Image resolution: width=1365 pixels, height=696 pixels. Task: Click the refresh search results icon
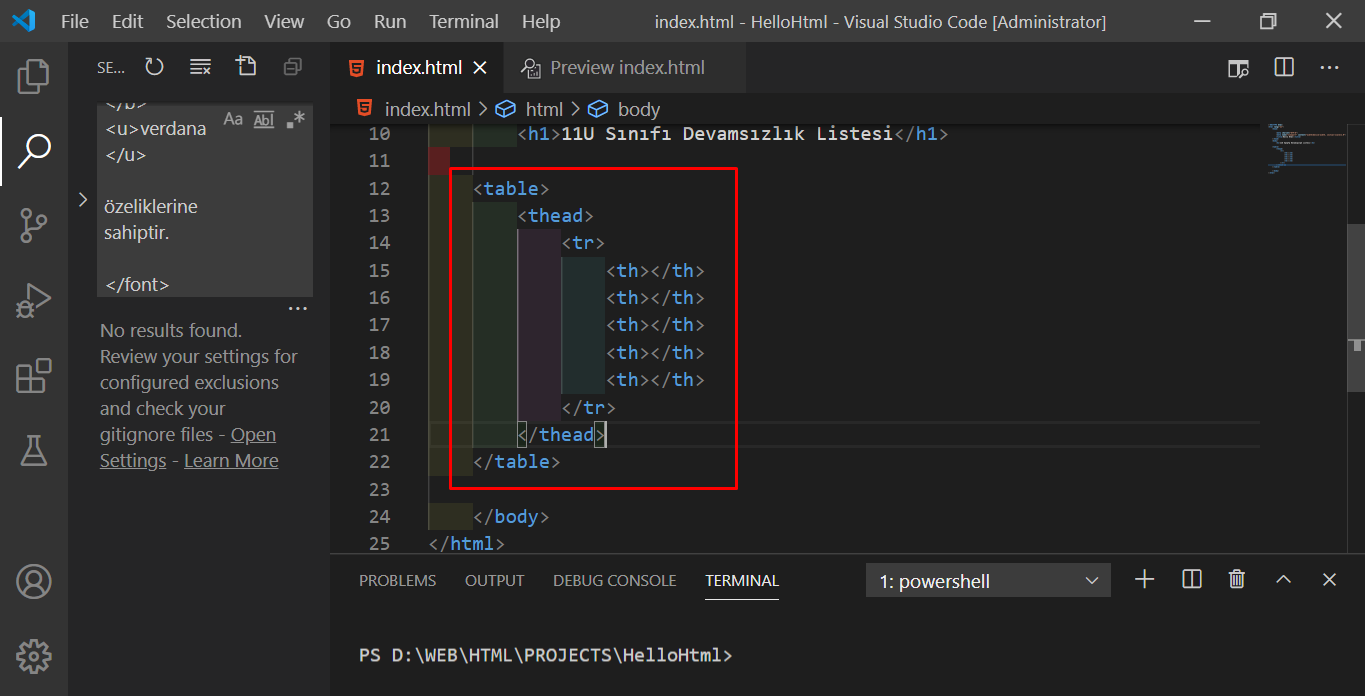154,67
